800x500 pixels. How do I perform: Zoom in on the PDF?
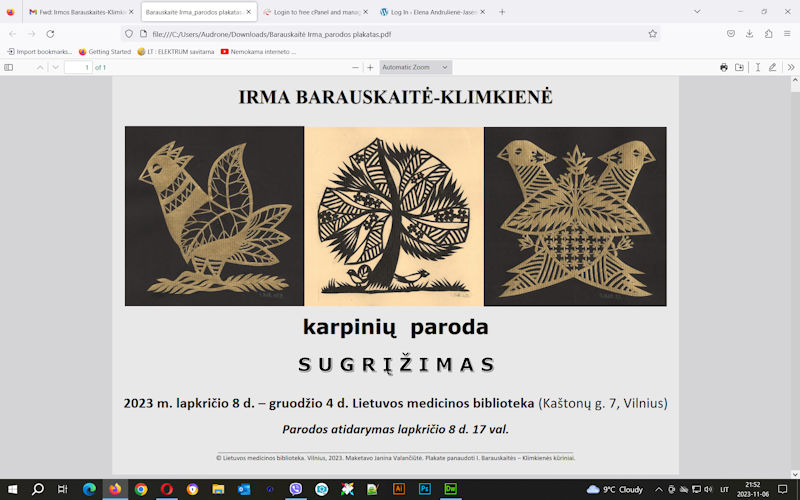(370, 67)
